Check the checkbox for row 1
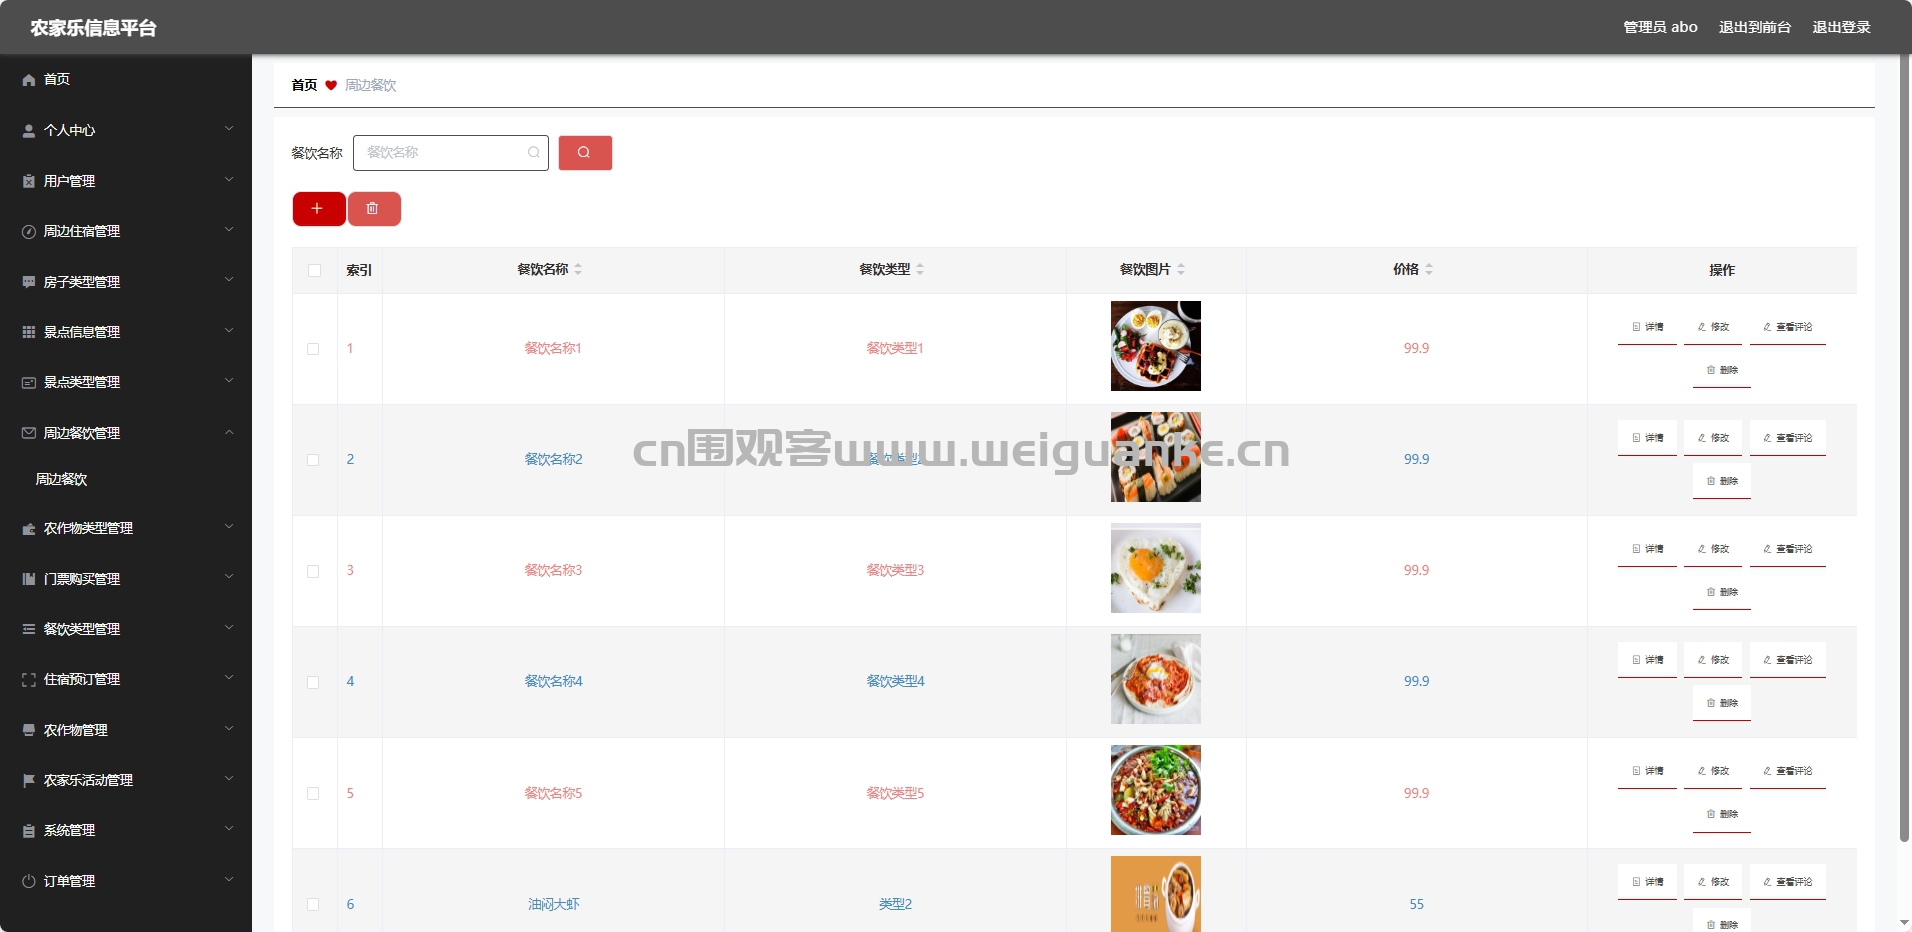This screenshot has width=1912, height=932. 313,349
